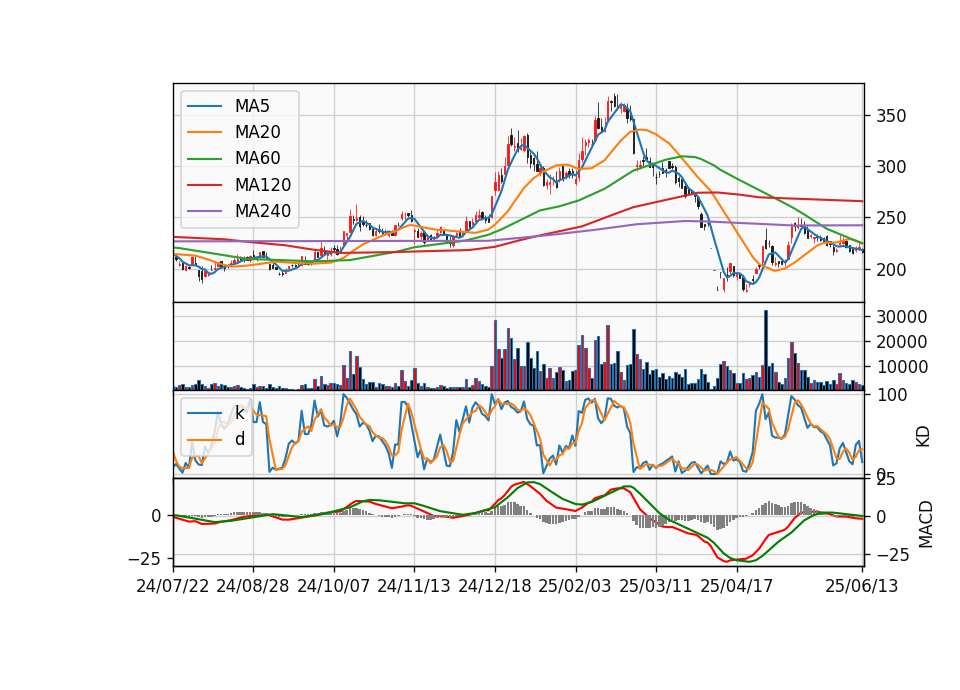
Task: Click the green MA60 legend line sample
Action: pos(204,158)
